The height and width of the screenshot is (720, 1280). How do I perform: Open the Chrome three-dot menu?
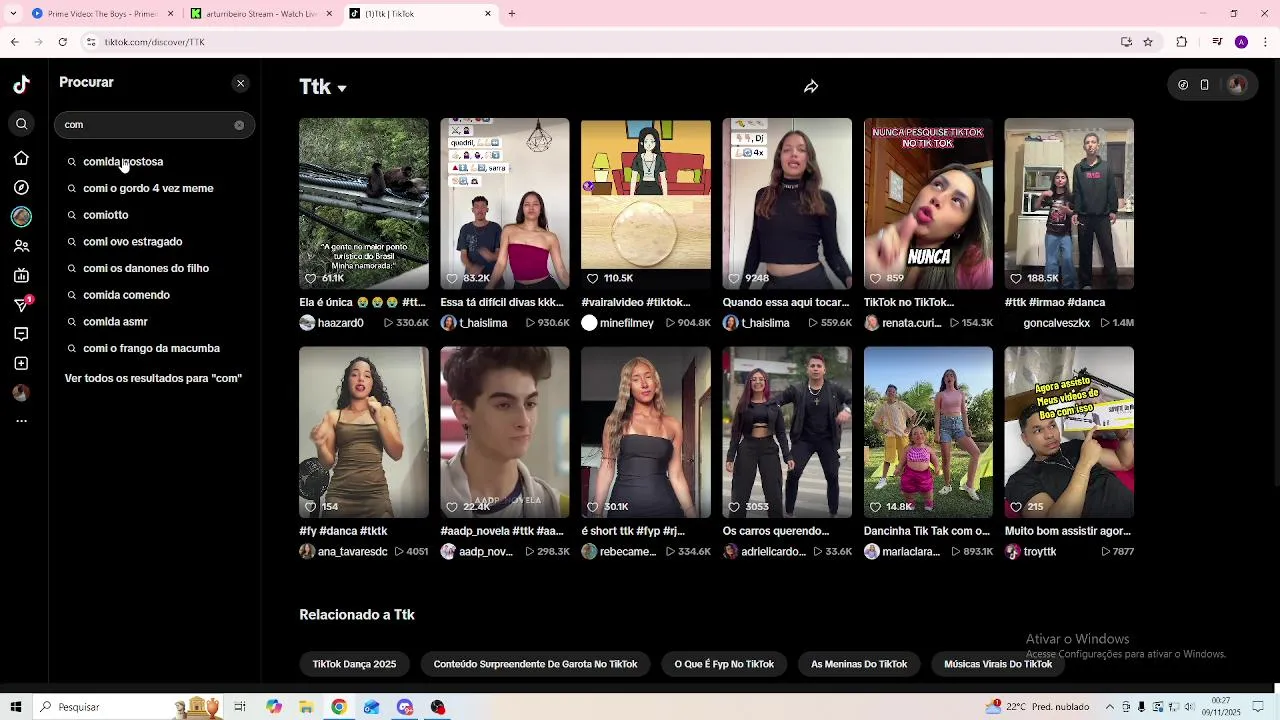(1266, 42)
